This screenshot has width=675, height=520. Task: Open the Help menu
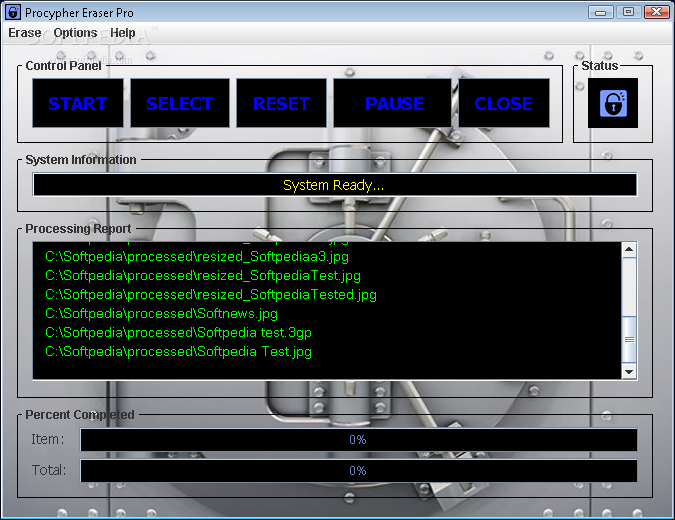pos(123,33)
